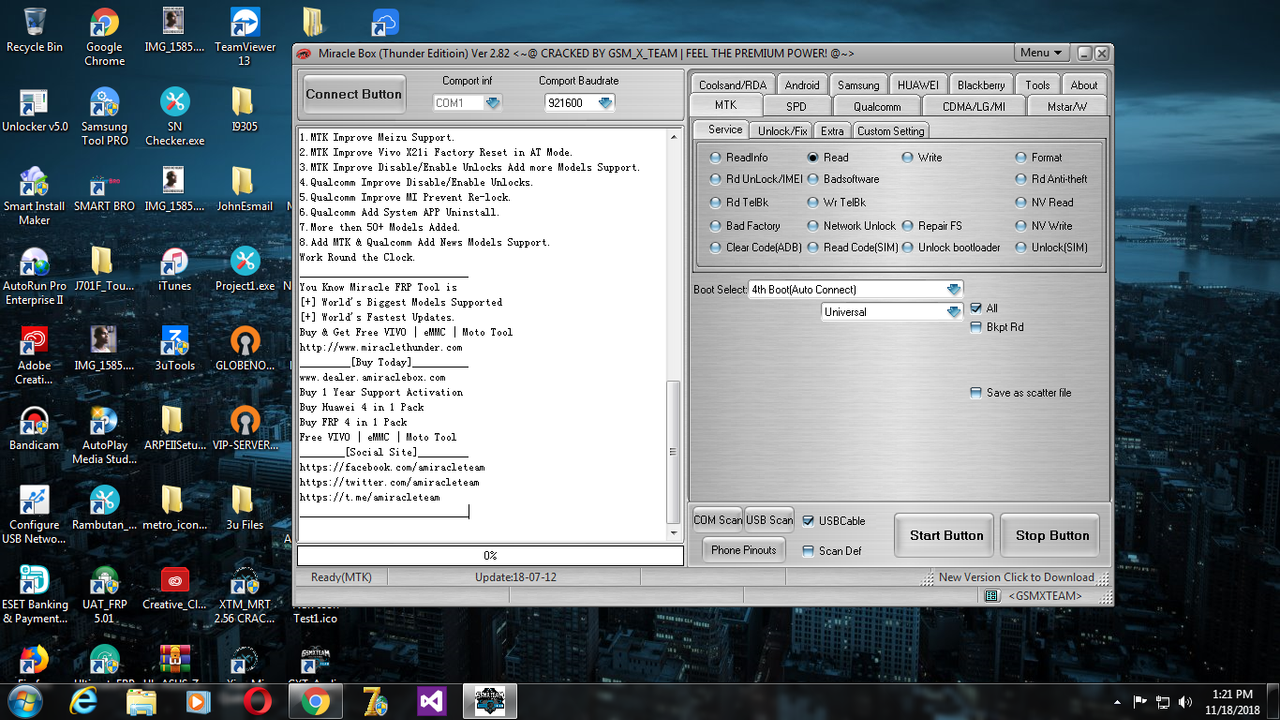Select the Write radio option
The width and height of the screenshot is (1280, 720).
[x=921, y=157]
